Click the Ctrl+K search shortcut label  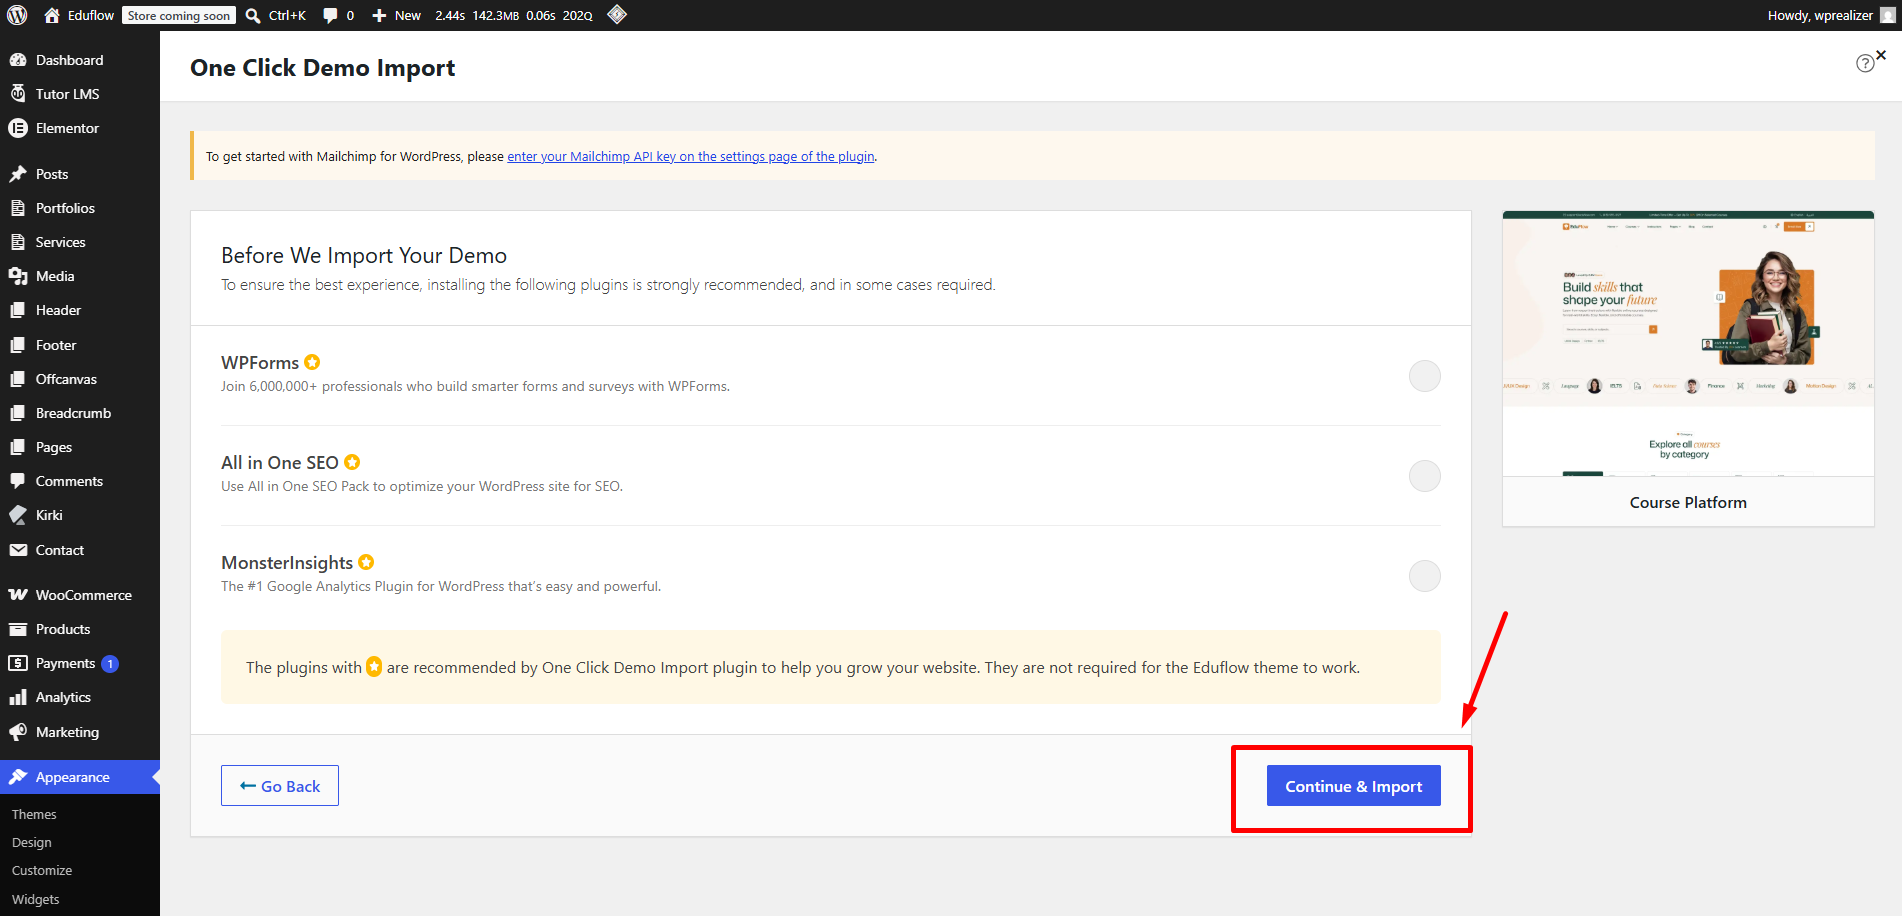point(287,15)
